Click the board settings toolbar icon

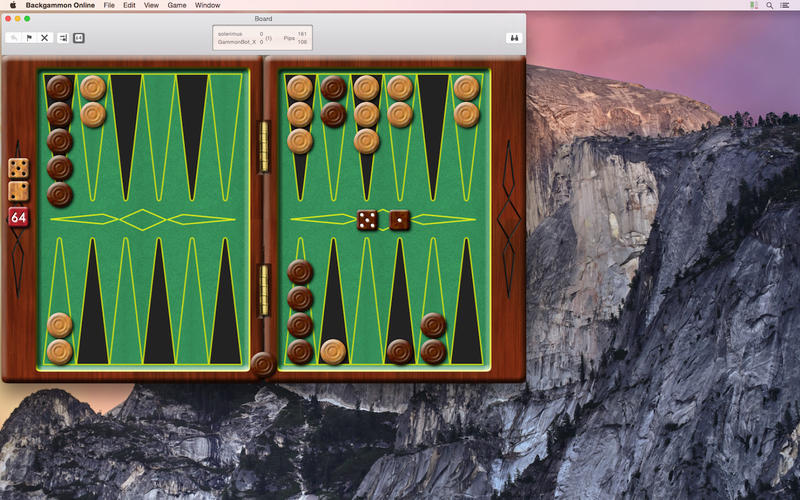click(63, 38)
